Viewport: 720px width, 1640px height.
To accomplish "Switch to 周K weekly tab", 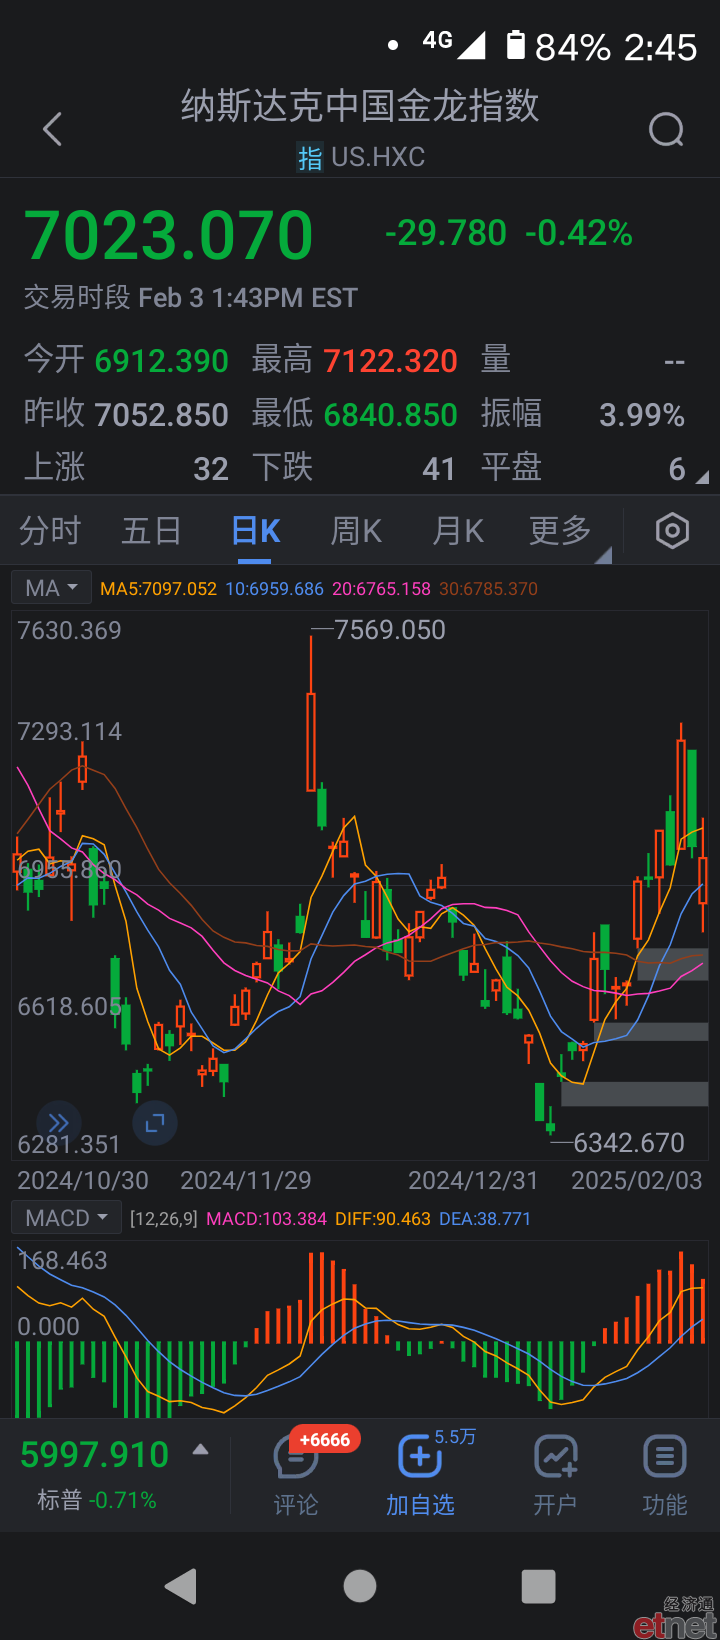I will pos(357,531).
